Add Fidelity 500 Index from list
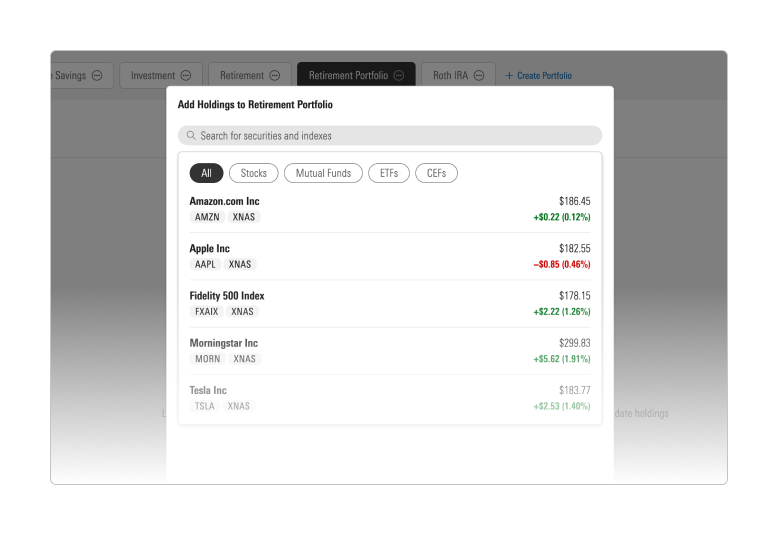This screenshot has height=535, width=778. point(389,303)
